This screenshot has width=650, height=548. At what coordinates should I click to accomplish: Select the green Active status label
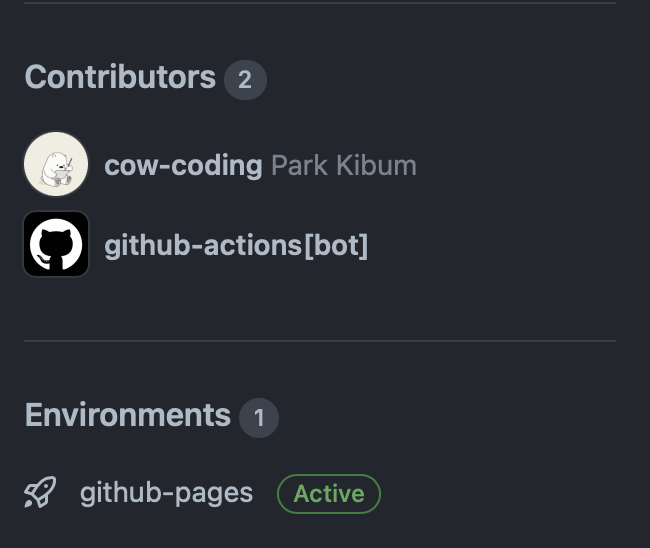tap(329, 494)
